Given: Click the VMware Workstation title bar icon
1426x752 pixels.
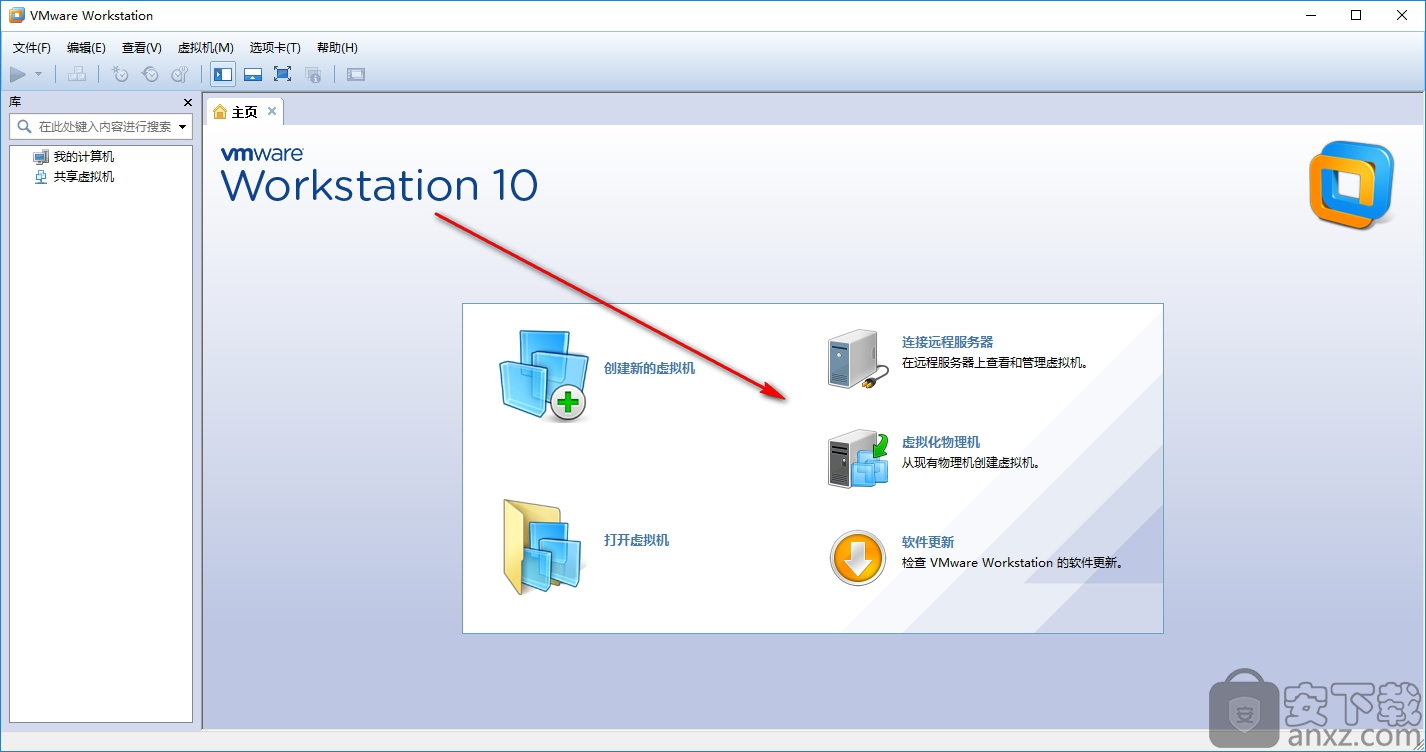Looking at the screenshot, I should (x=16, y=15).
